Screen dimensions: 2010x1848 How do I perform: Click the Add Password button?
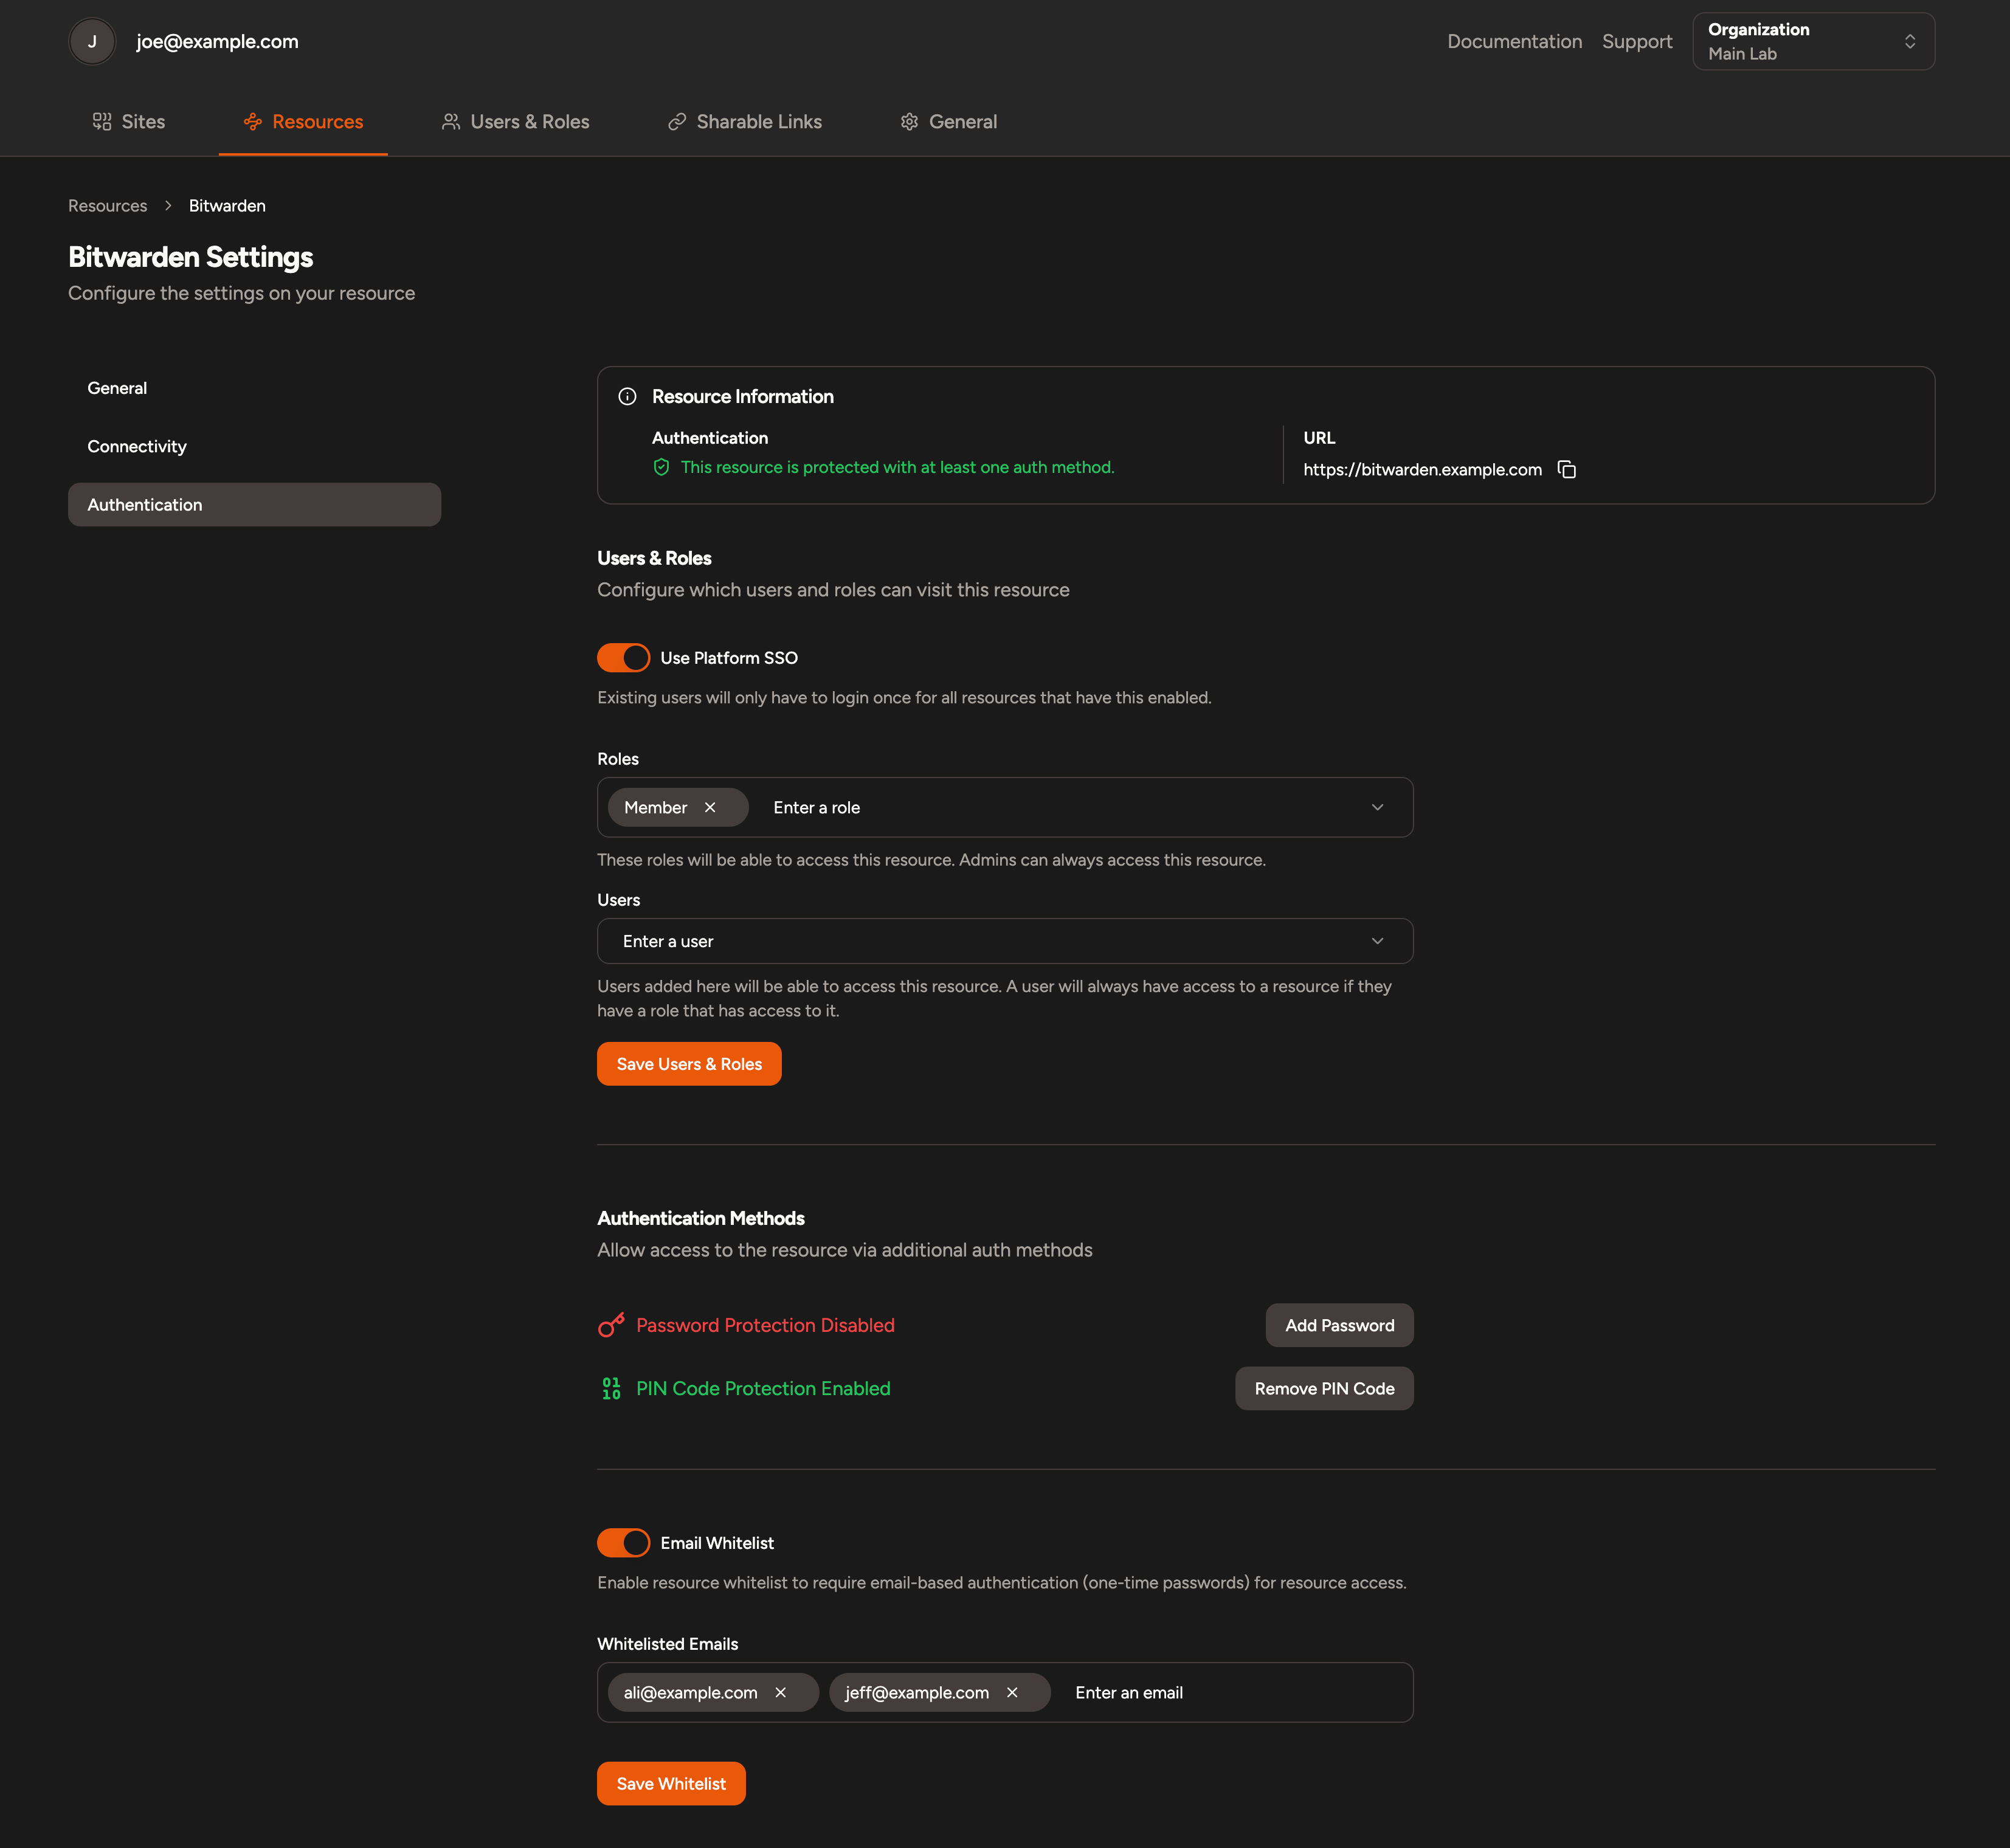(x=1338, y=1325)
